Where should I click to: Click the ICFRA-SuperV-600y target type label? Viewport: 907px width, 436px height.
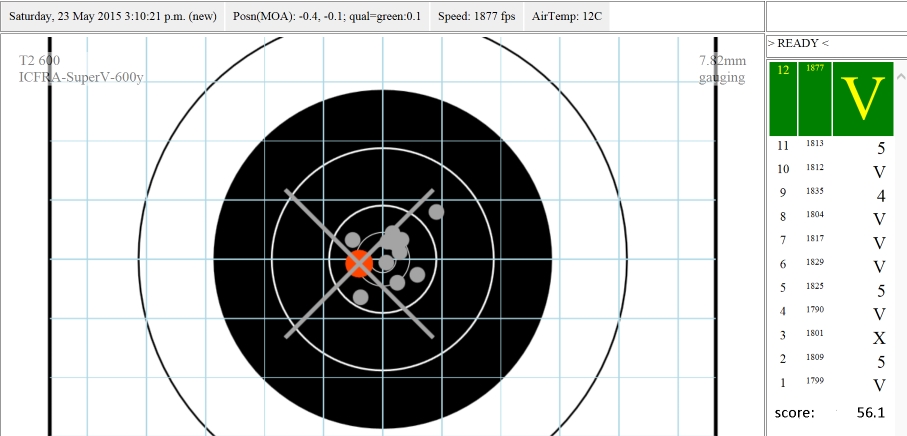click(81, 77)
